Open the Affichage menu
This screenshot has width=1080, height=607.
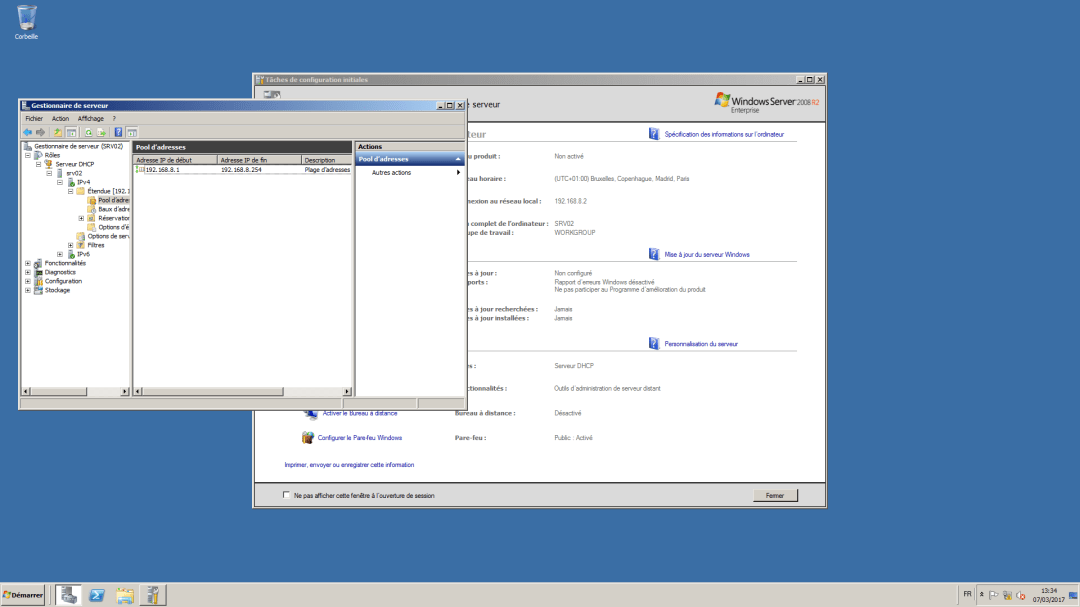click(x=92, y=118)
